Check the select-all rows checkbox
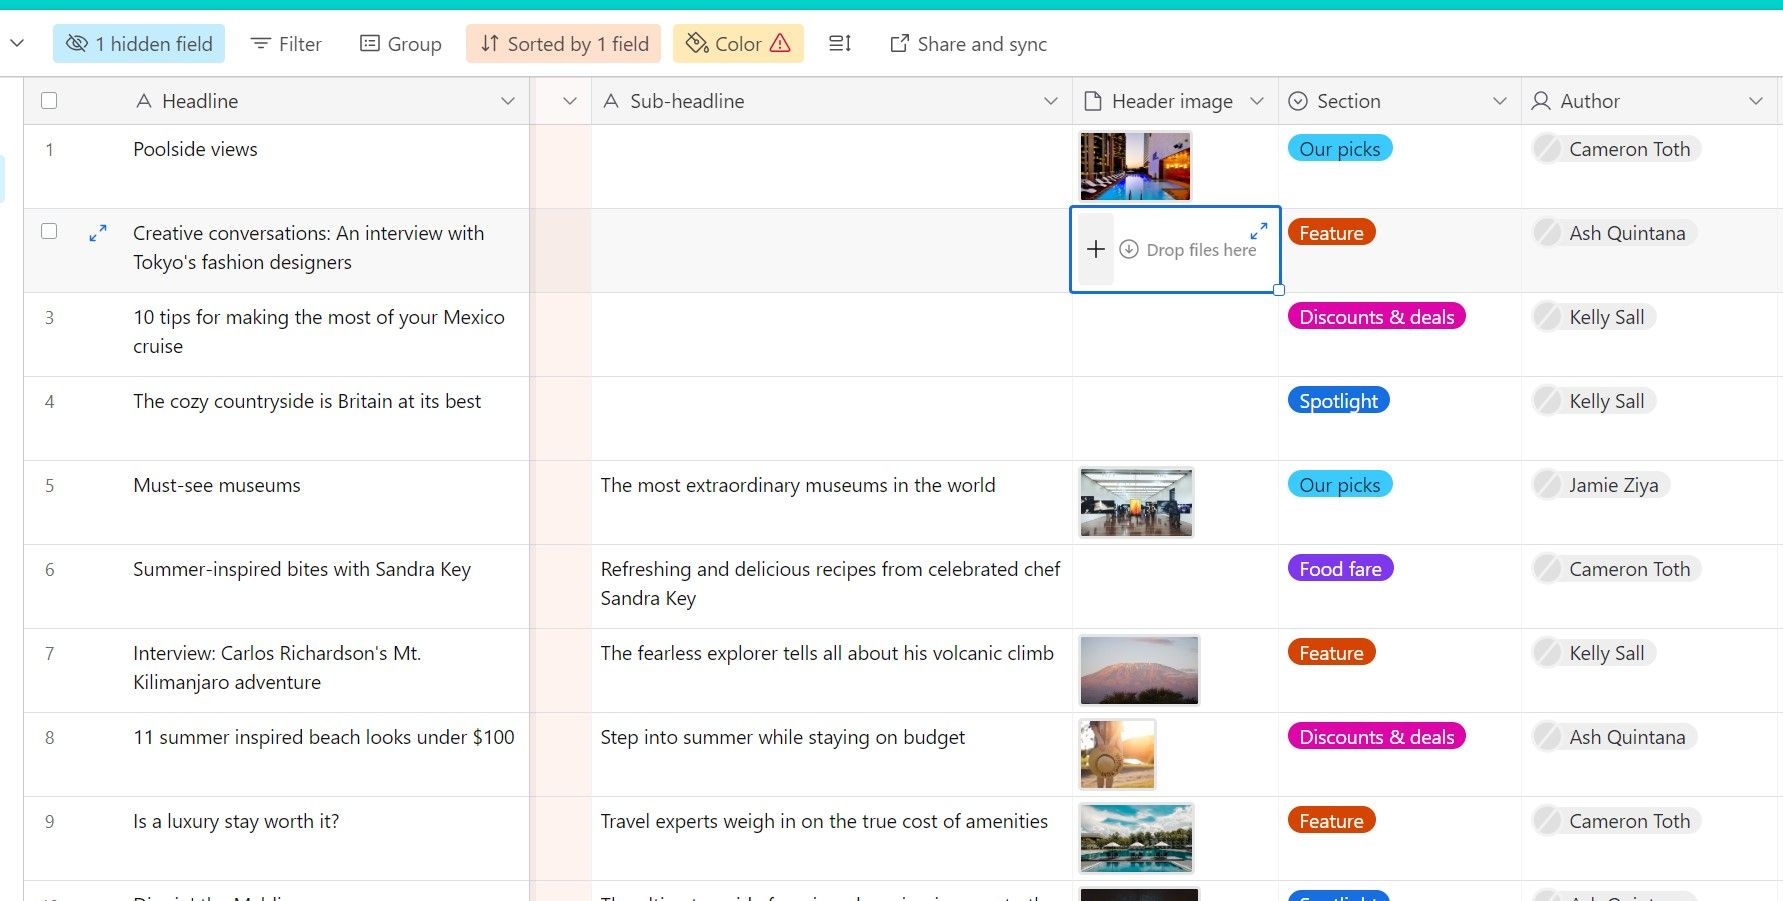This screenshot has width=1783, height=901. (49, 100)
